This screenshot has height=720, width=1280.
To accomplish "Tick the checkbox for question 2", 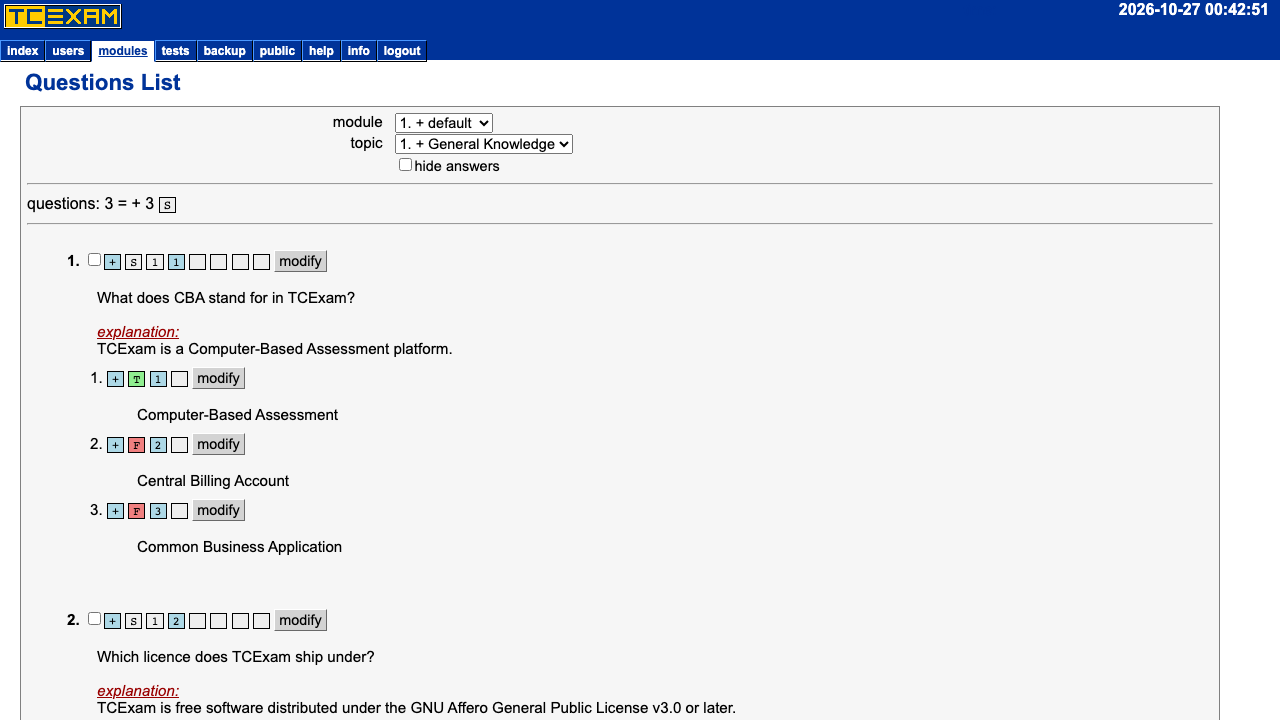I will click(x=94, y=619).
